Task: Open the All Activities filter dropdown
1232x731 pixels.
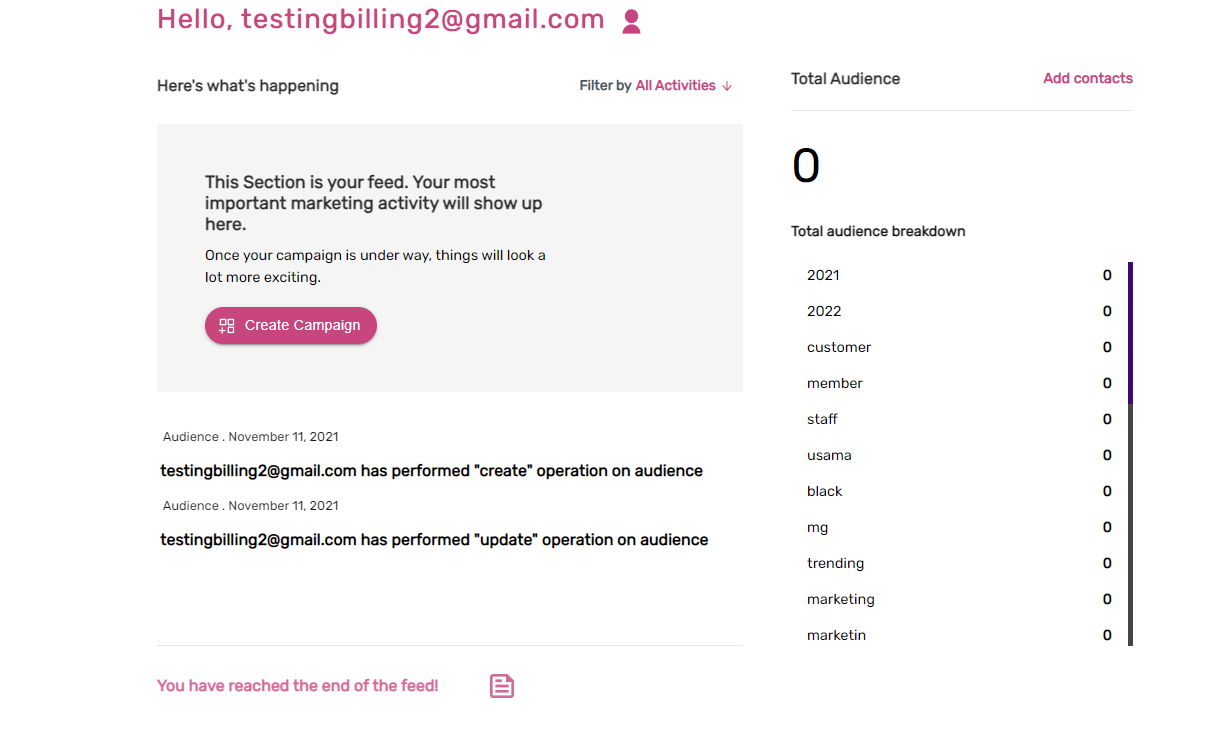Action: click(676, 86)
